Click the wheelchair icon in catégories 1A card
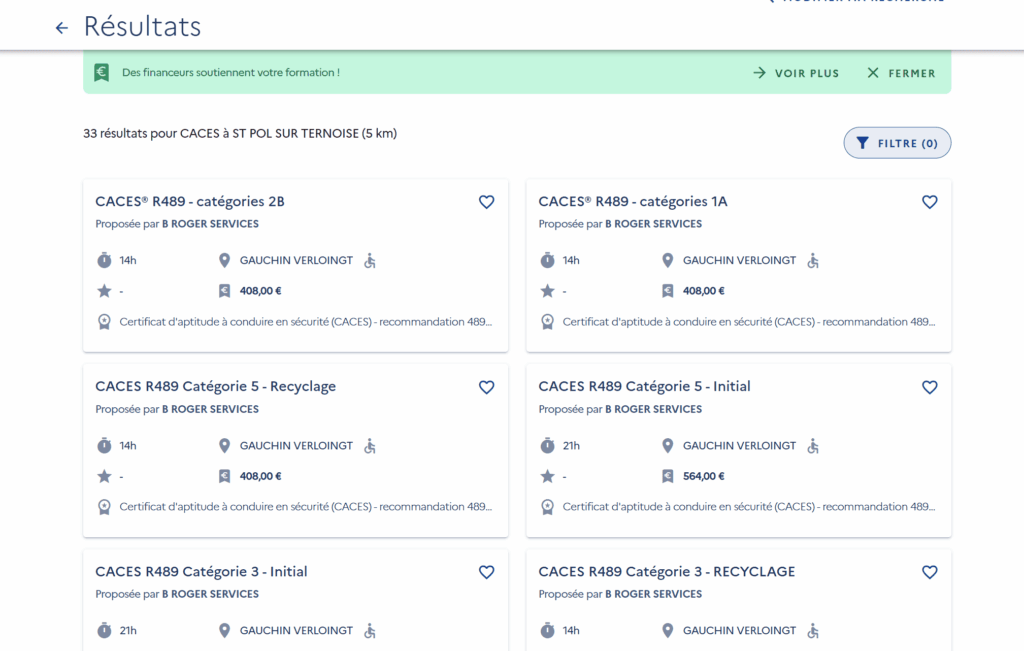The height and width of the screenshot is (651, 1024). click(813, 261)
